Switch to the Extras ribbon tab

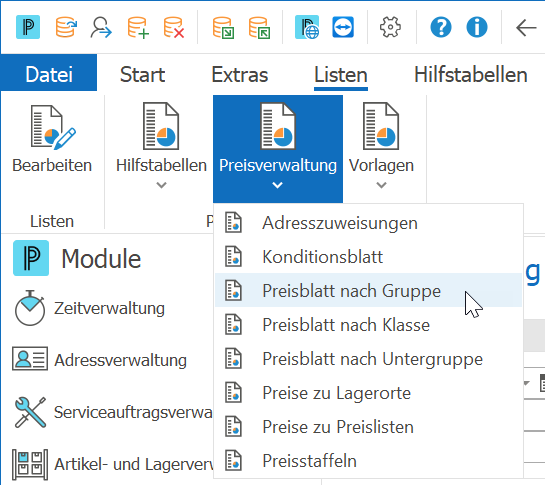click(x=240, y=74)
